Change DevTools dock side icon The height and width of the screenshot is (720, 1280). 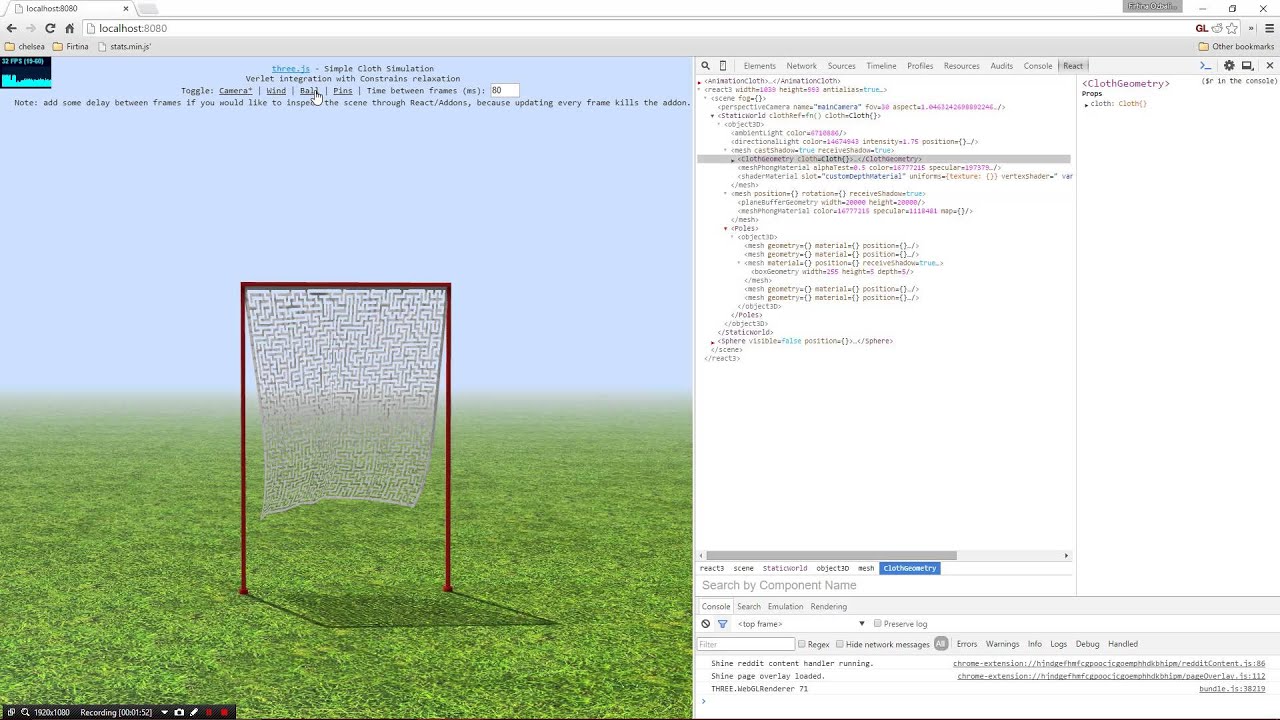click(1247, 66)
